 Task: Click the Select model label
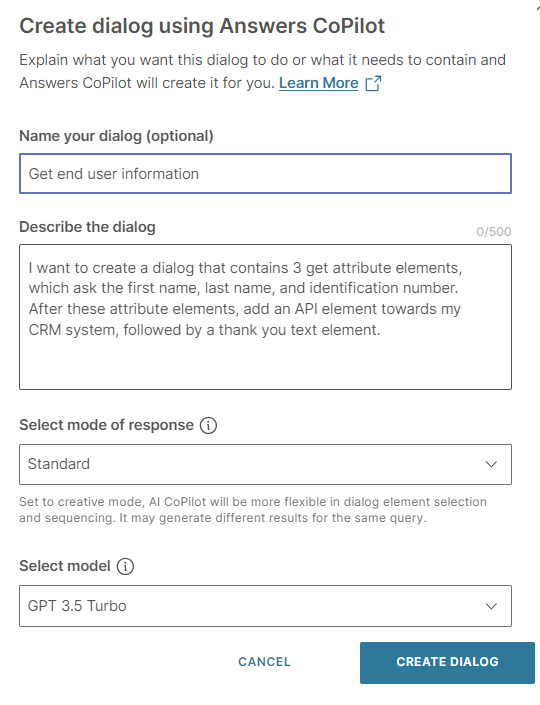point(65,566)
